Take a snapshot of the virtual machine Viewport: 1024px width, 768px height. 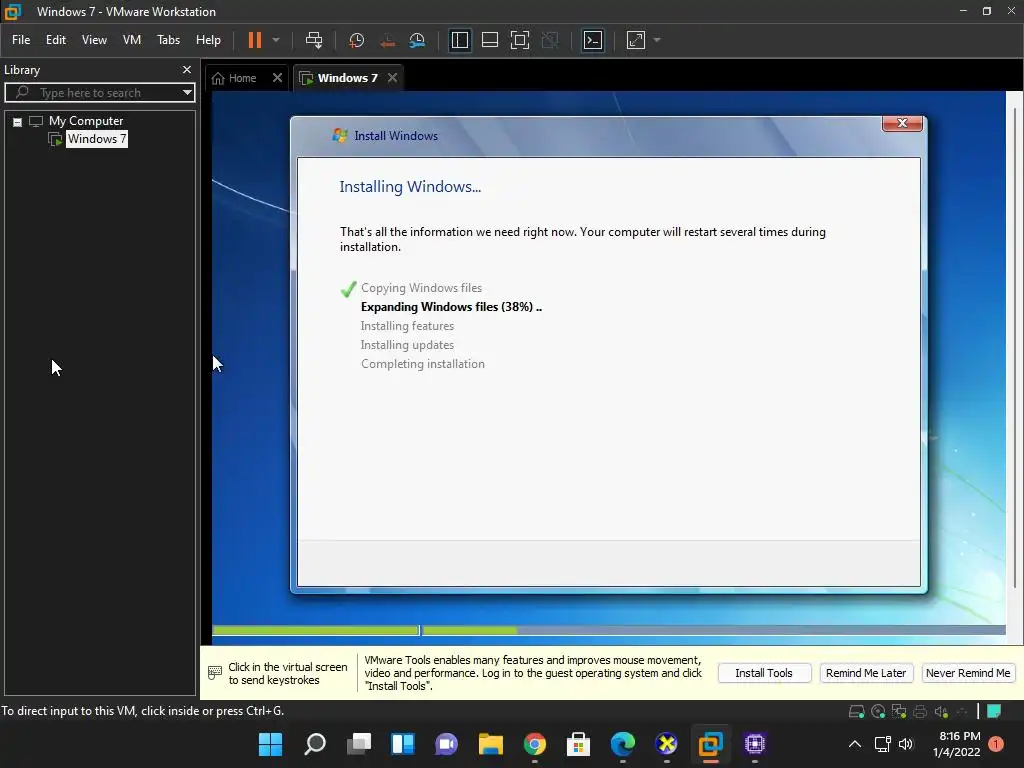(x=357, y=40)
